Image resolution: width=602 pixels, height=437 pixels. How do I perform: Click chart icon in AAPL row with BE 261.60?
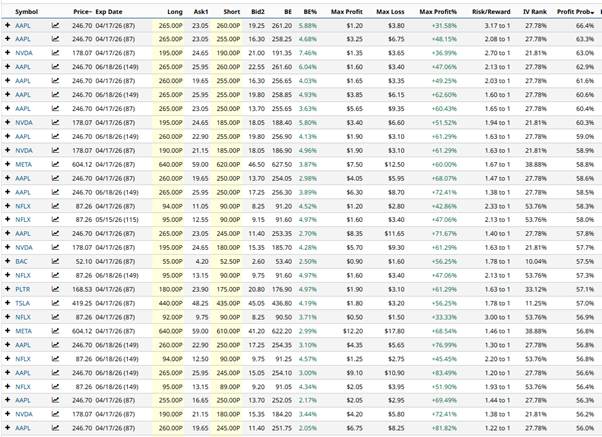pyautogui.click(x=55, y=67)
